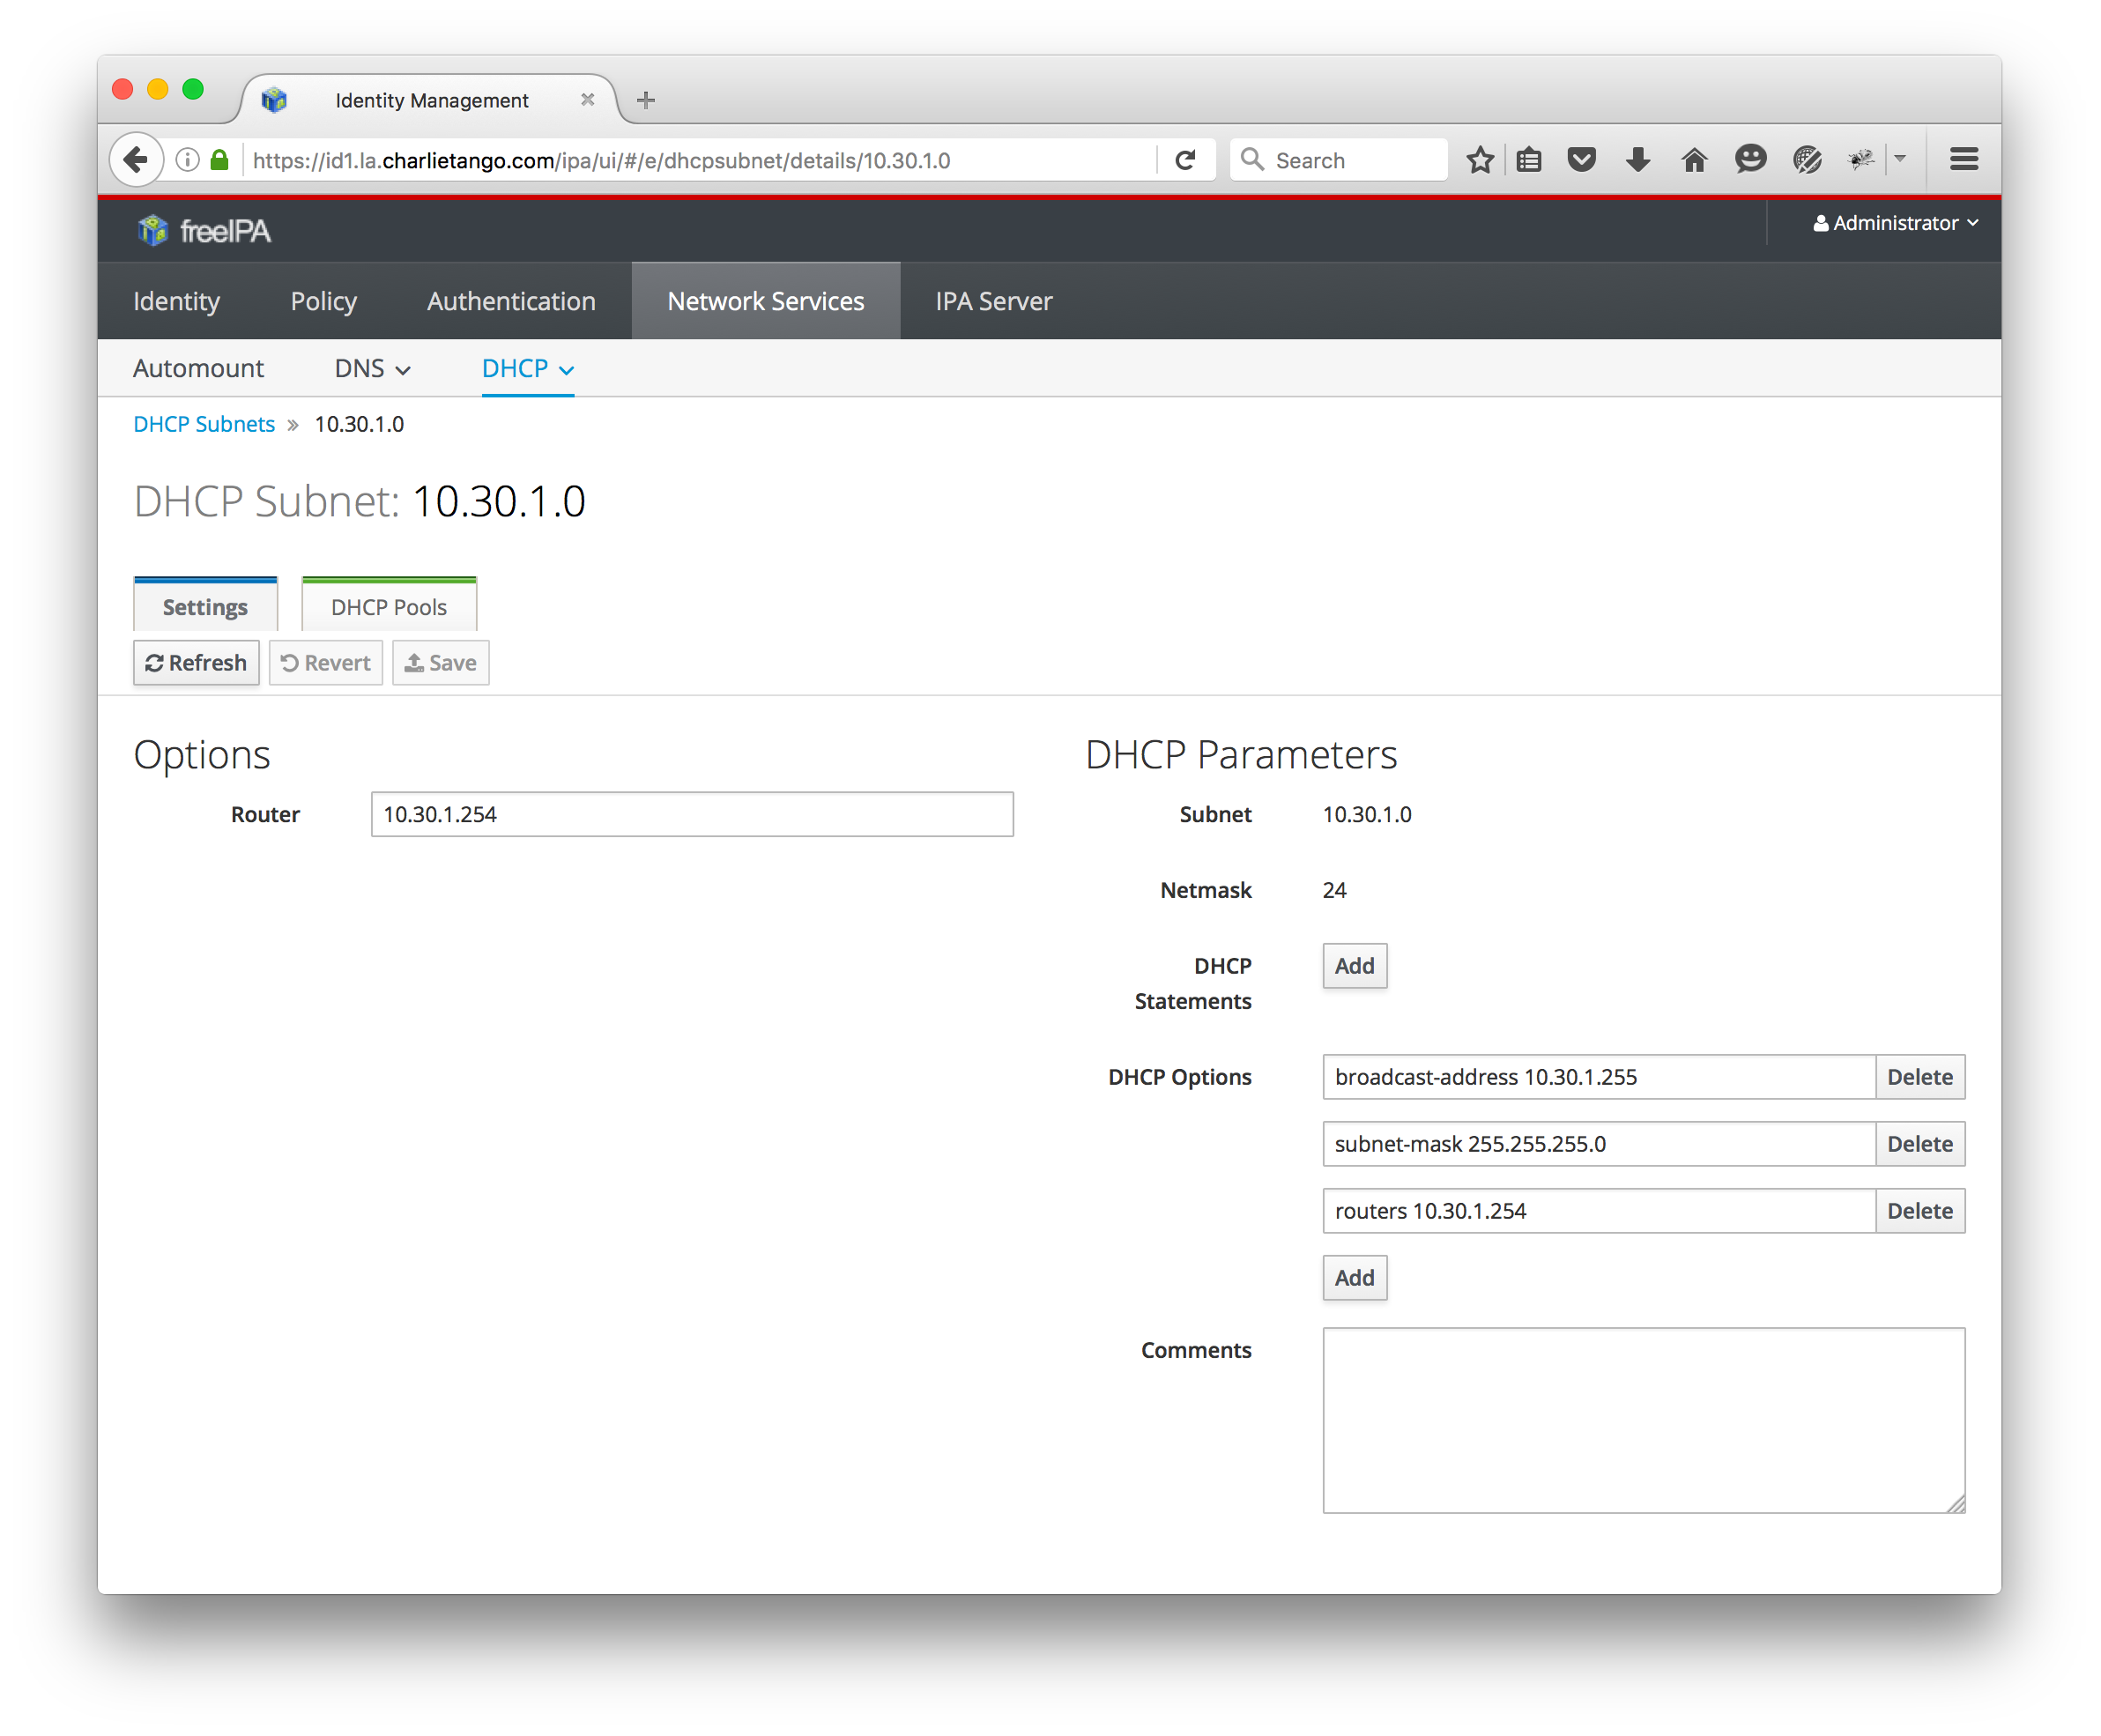This screenshot has height=1736, width=2101.
Task: Expand the DHCP dropdown menu
Action: click(527, 369)
